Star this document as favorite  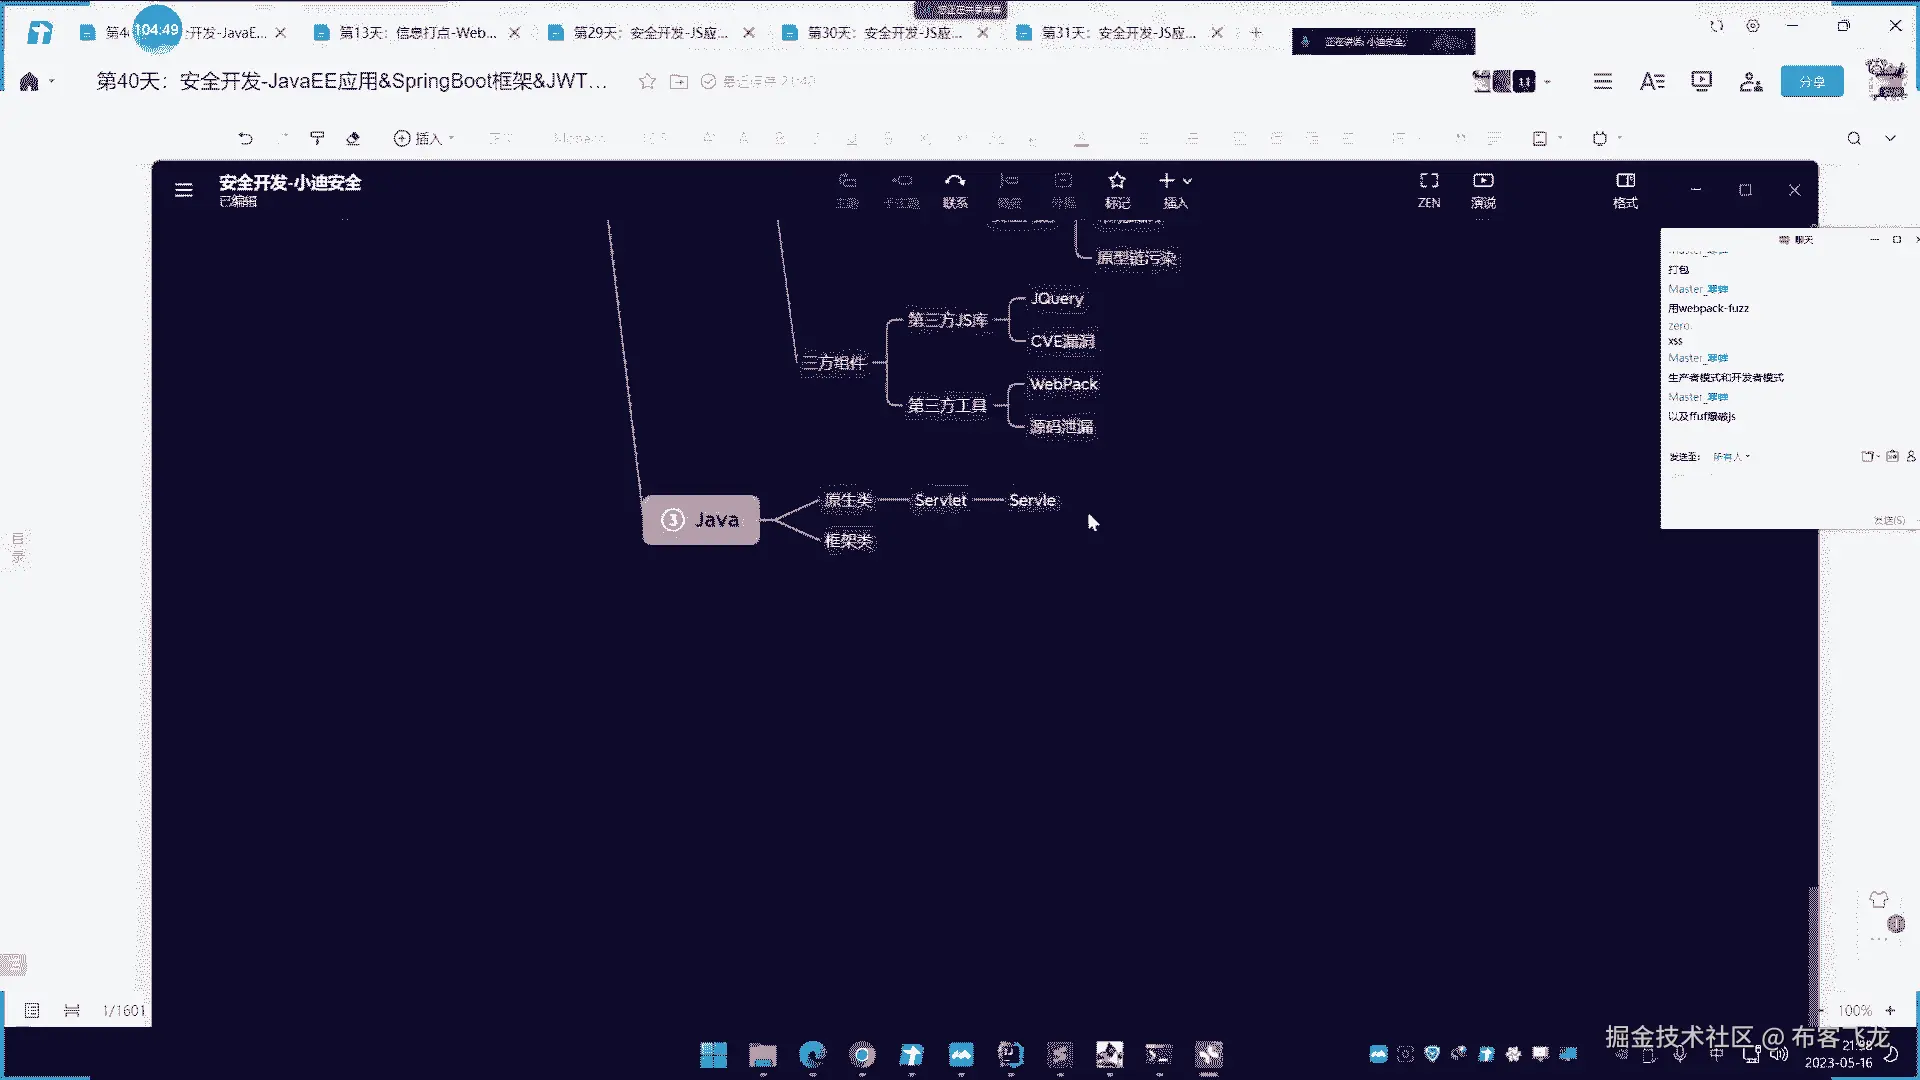pyautogui.click(x=647, y=81)
